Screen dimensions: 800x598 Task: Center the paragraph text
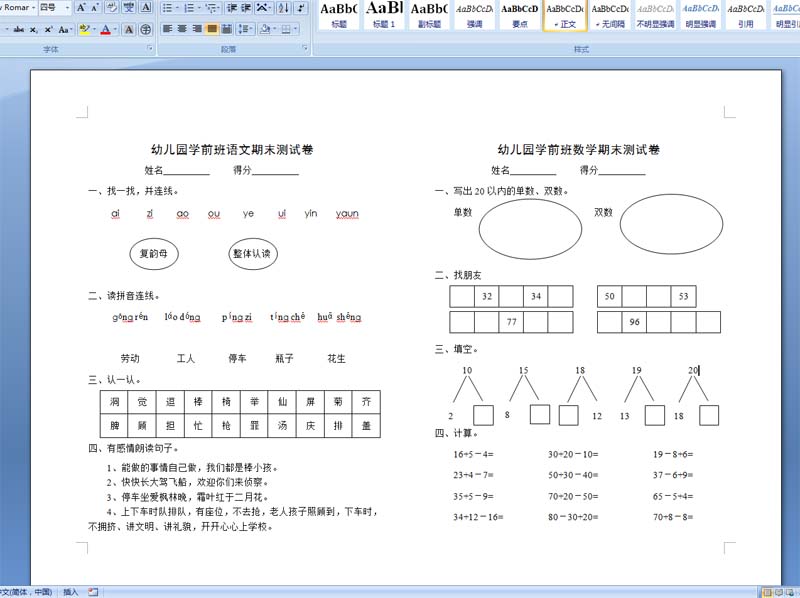(182, 29)
